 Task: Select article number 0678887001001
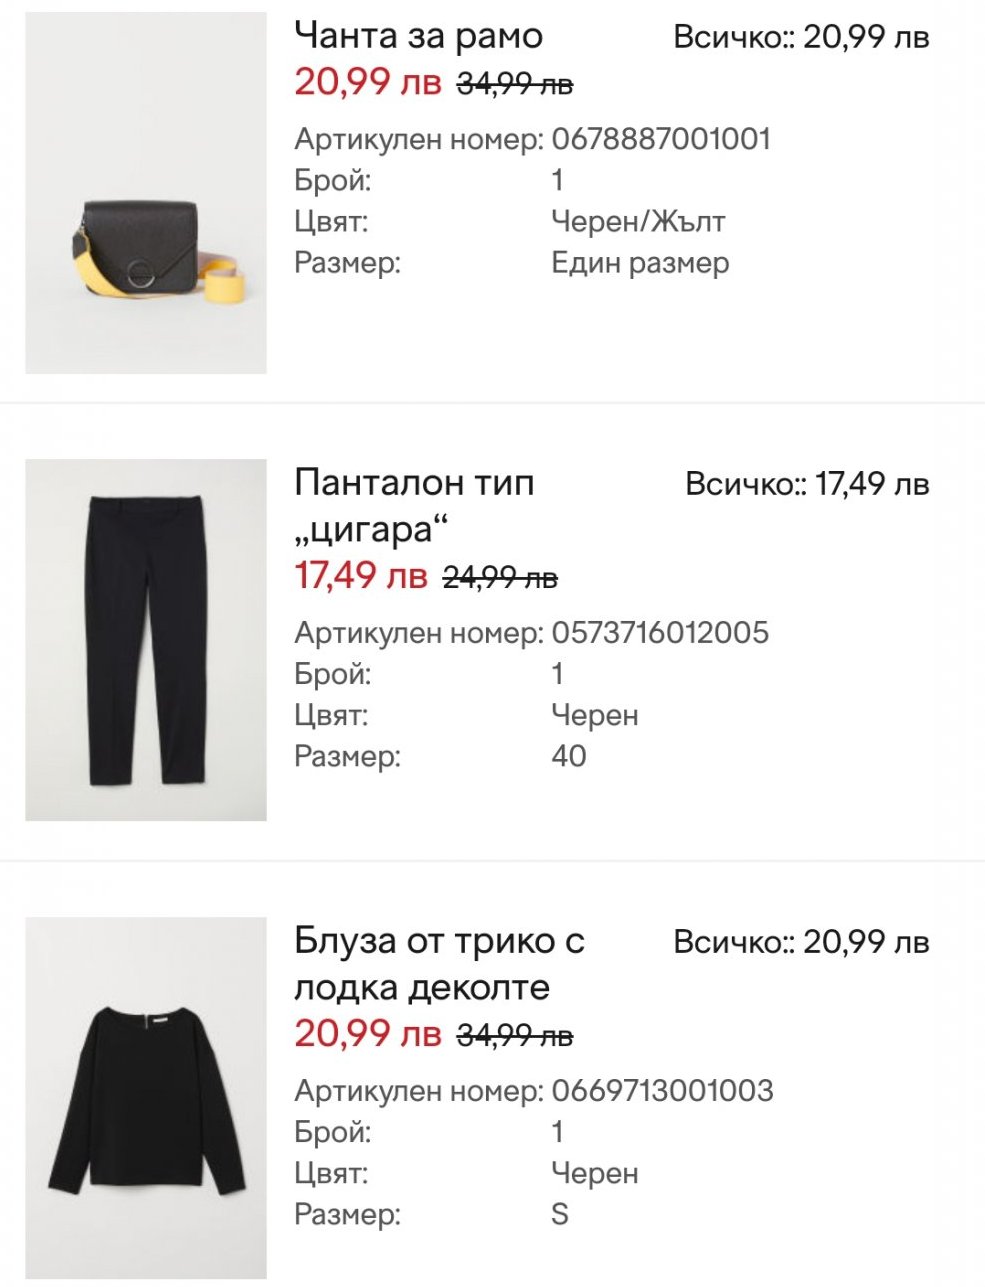click(x=661, y=139)
